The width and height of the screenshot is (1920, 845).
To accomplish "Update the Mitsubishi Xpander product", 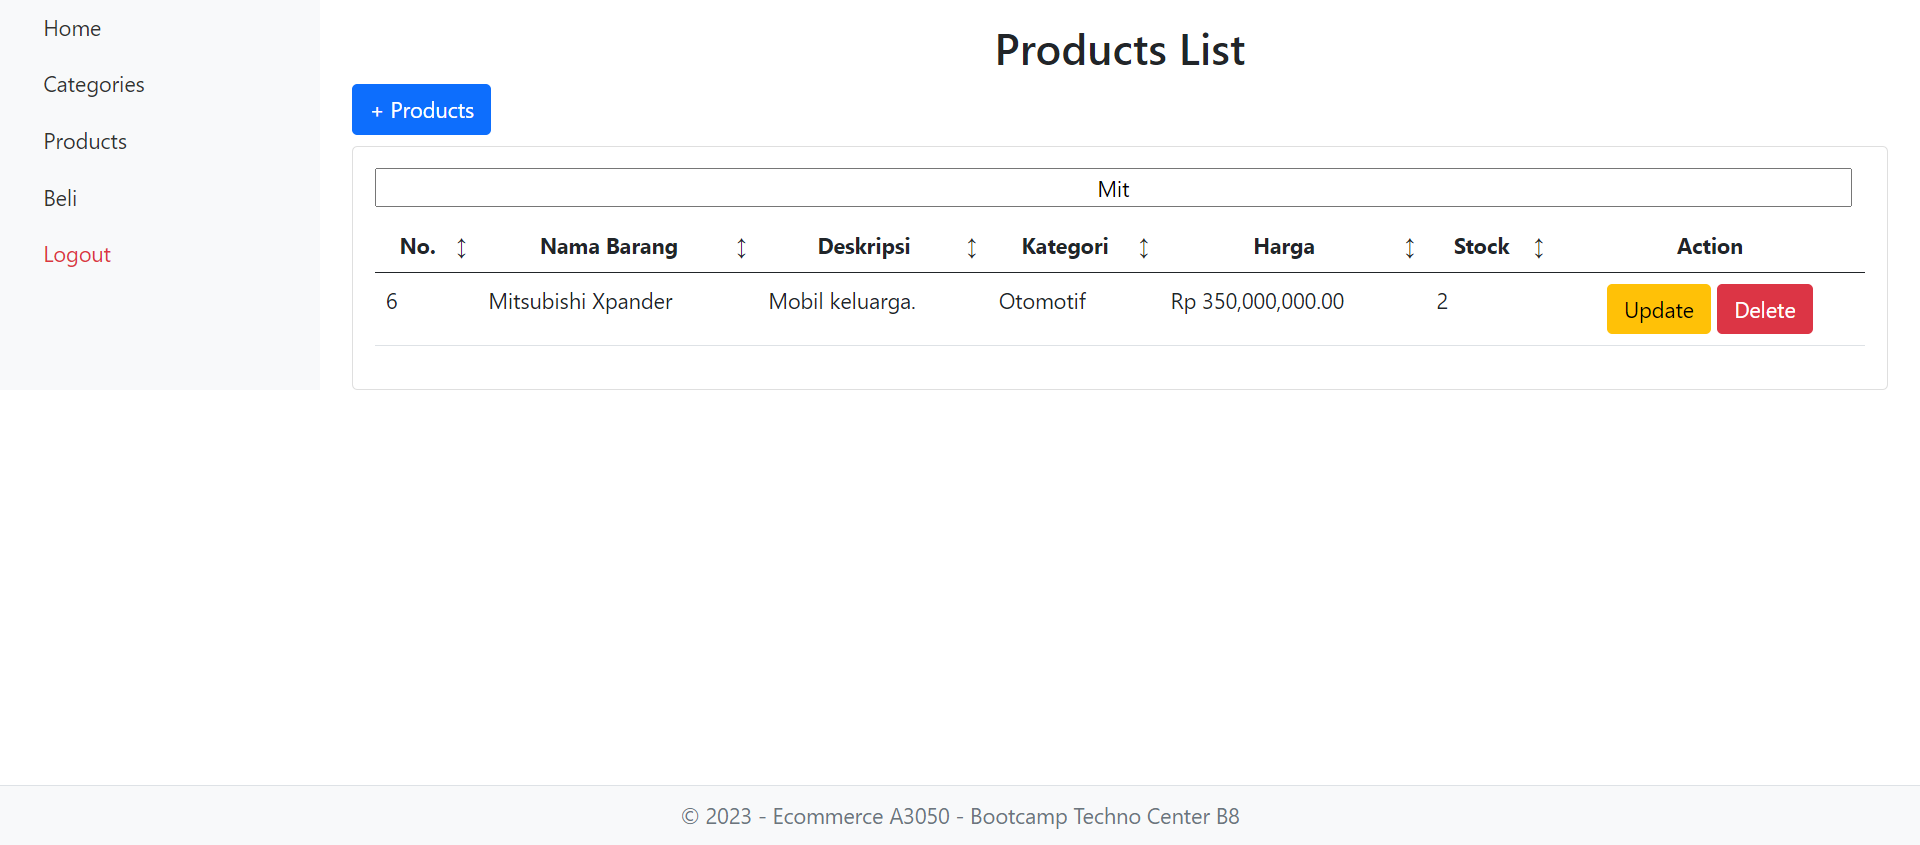I will click(x=1658, y=310).
